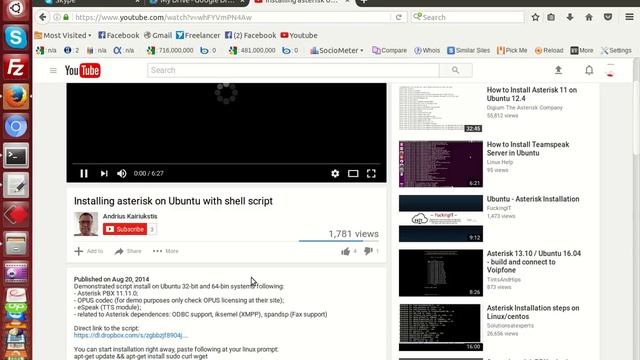Launch FileZilla from dock
Image resolution: width=640 pixels, height=360 pixels.
16,67
